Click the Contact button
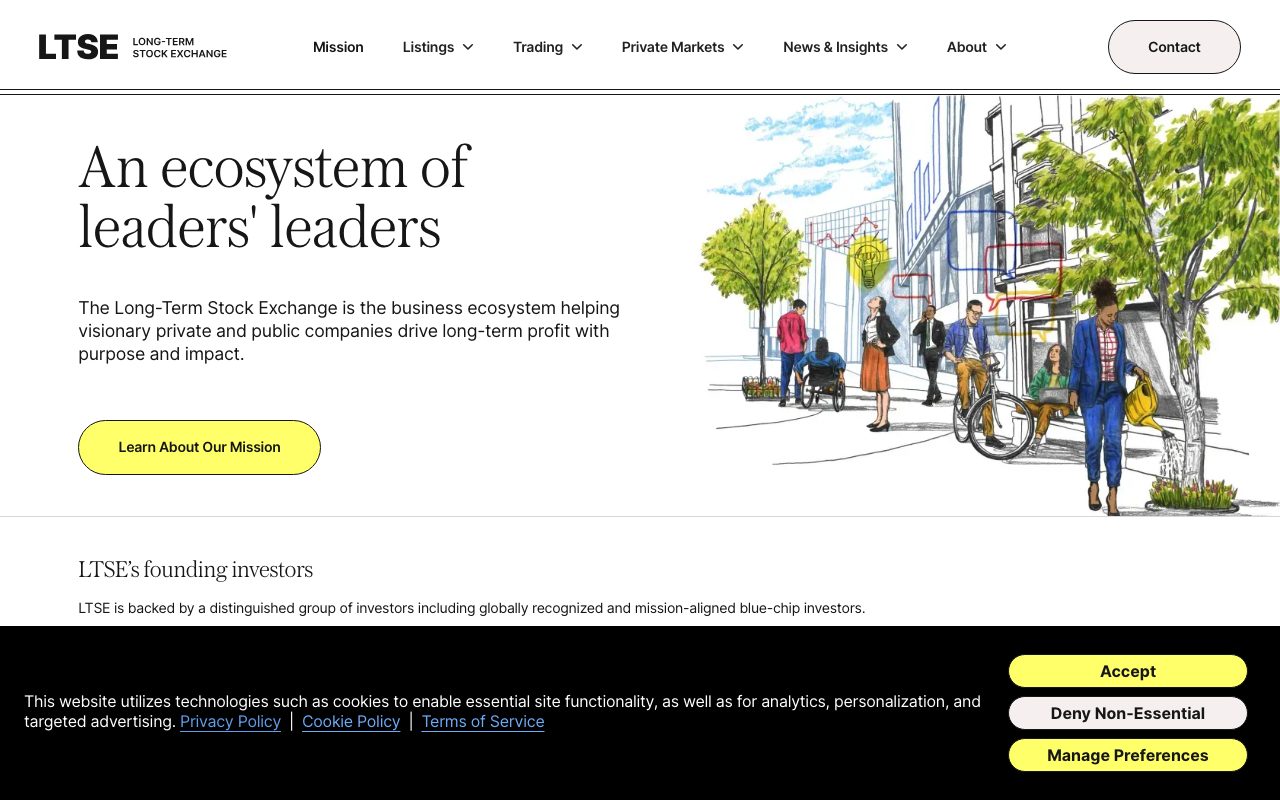Image resolution: width=1280 pixels, height=800 pixels. [1174, 47]
